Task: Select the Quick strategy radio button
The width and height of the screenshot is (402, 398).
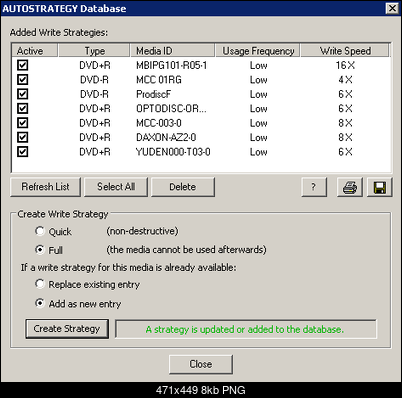Action: coord(40,231)
